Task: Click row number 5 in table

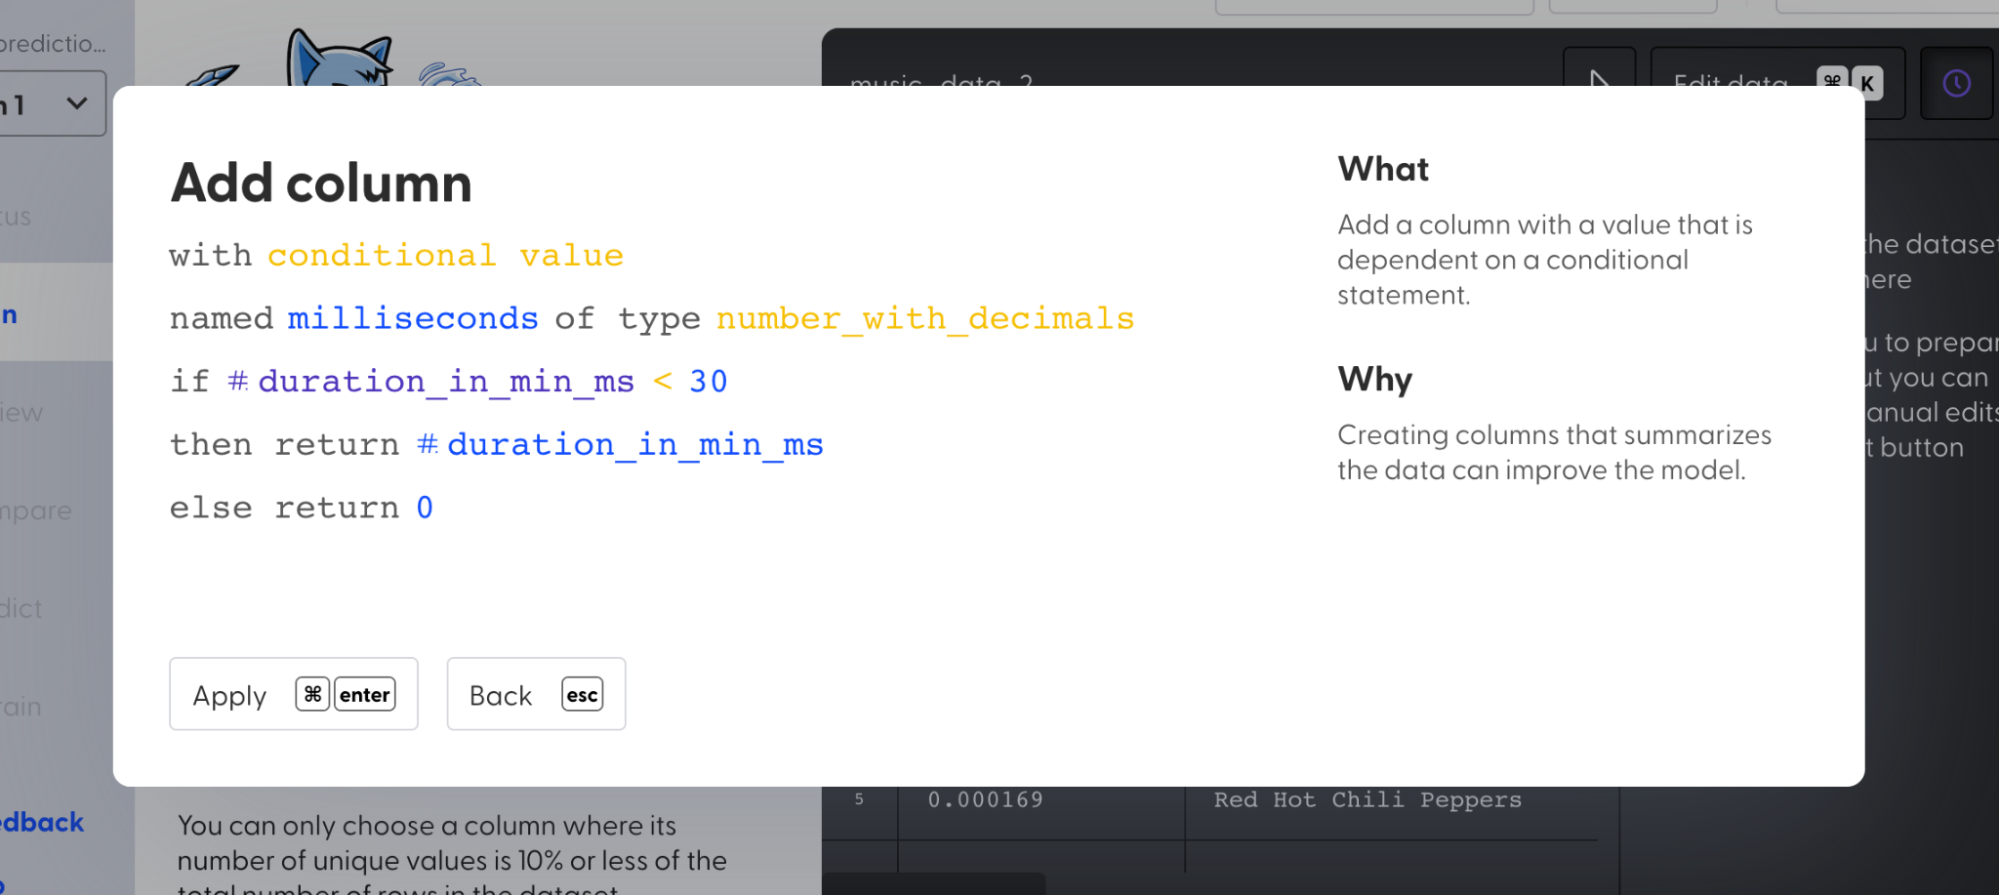Action: point(859,799)
